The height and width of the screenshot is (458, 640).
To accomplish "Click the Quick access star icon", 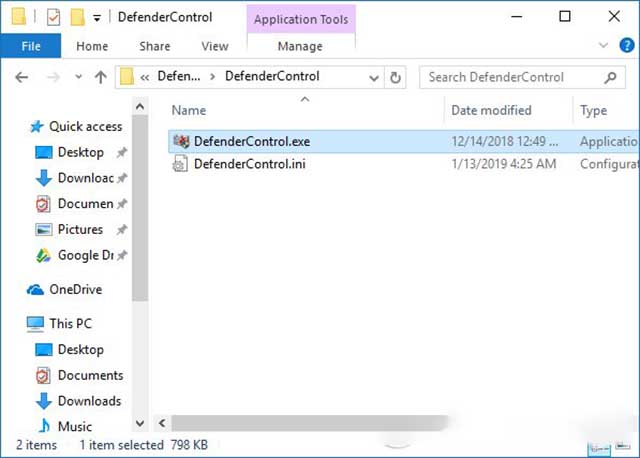I will 37,127.
